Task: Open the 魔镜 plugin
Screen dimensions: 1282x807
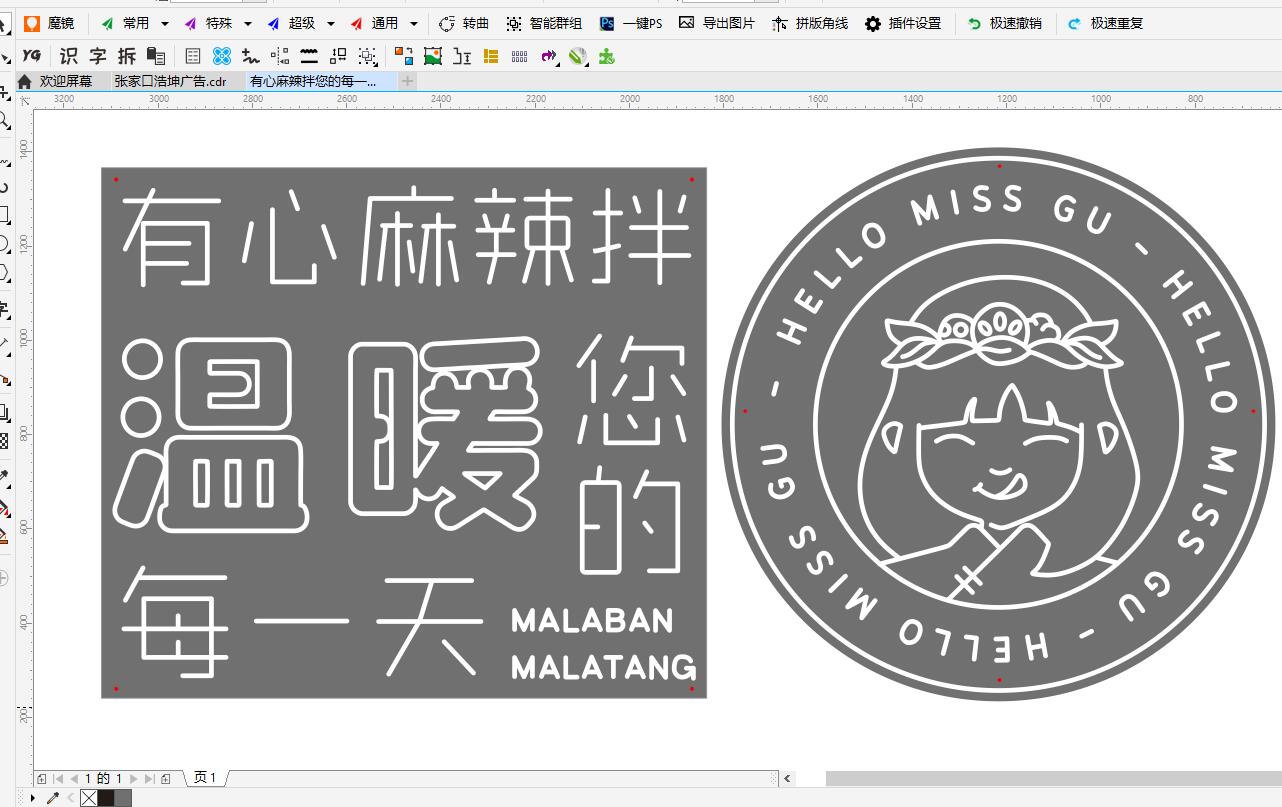Action: 49,23
